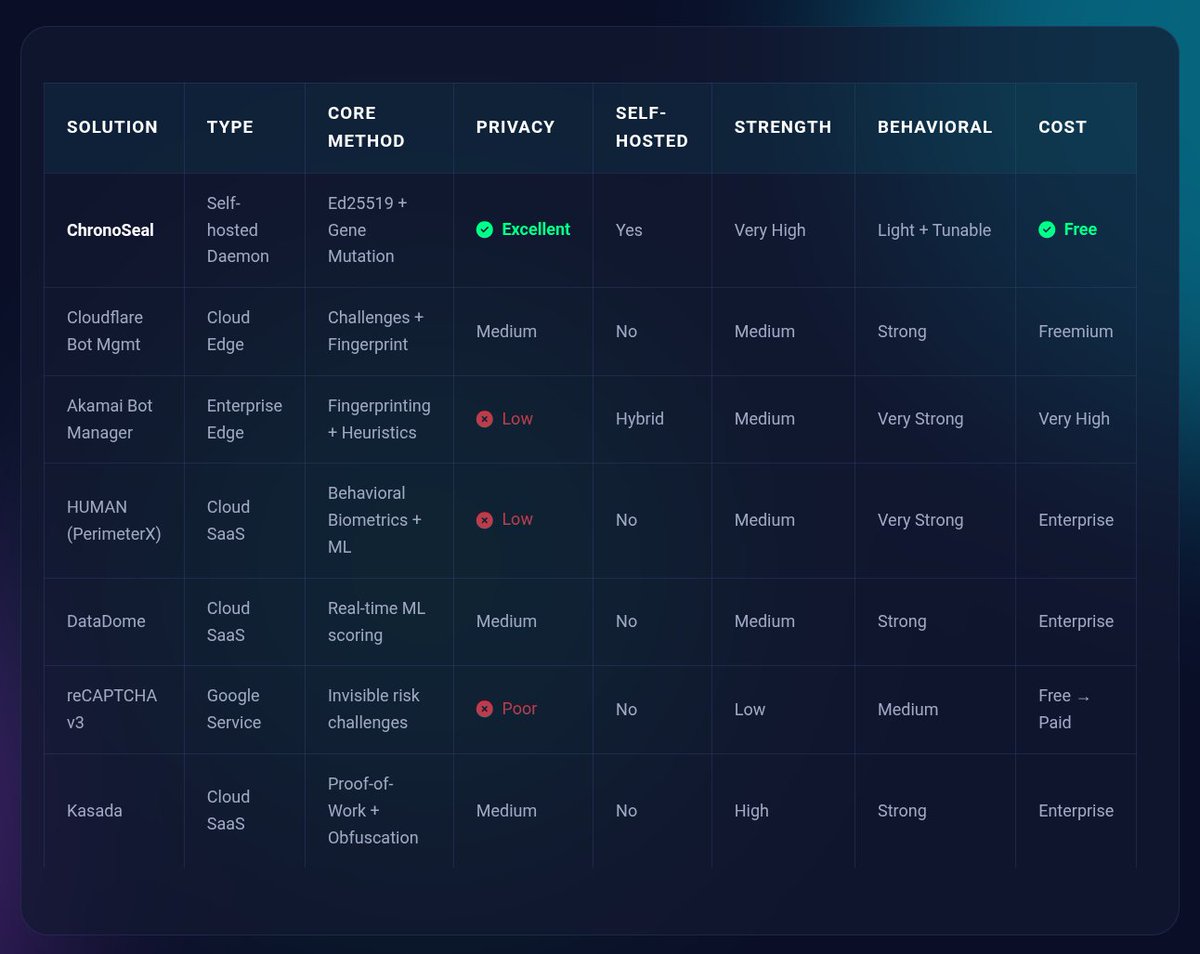
Task: Select the ChronoSeal solution name
Action: [110, 230]
